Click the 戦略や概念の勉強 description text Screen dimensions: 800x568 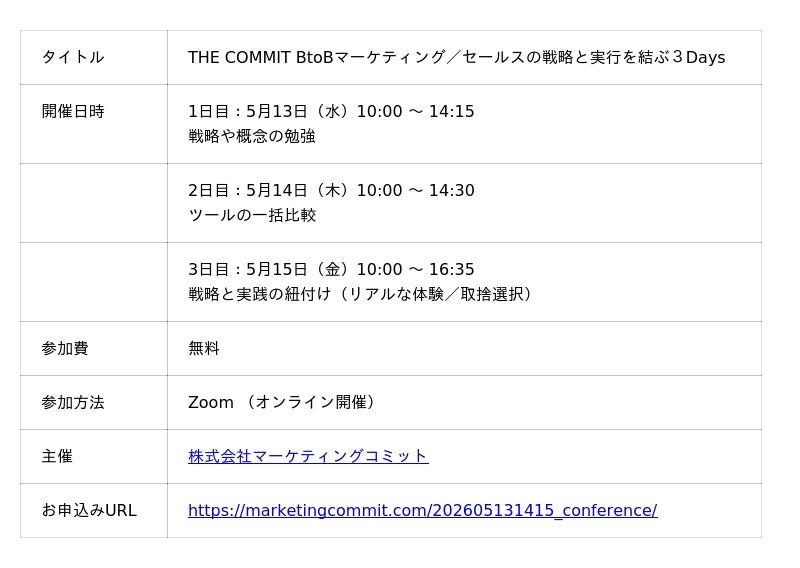pos(252,136)
